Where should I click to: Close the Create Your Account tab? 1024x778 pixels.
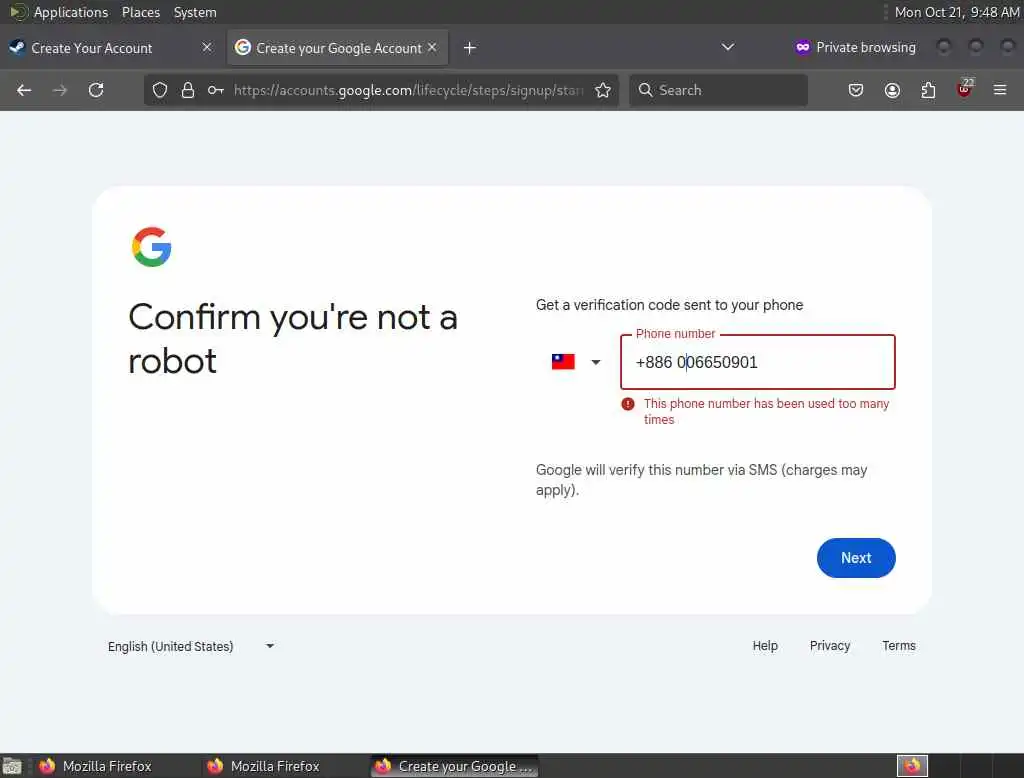click(207, 47)
